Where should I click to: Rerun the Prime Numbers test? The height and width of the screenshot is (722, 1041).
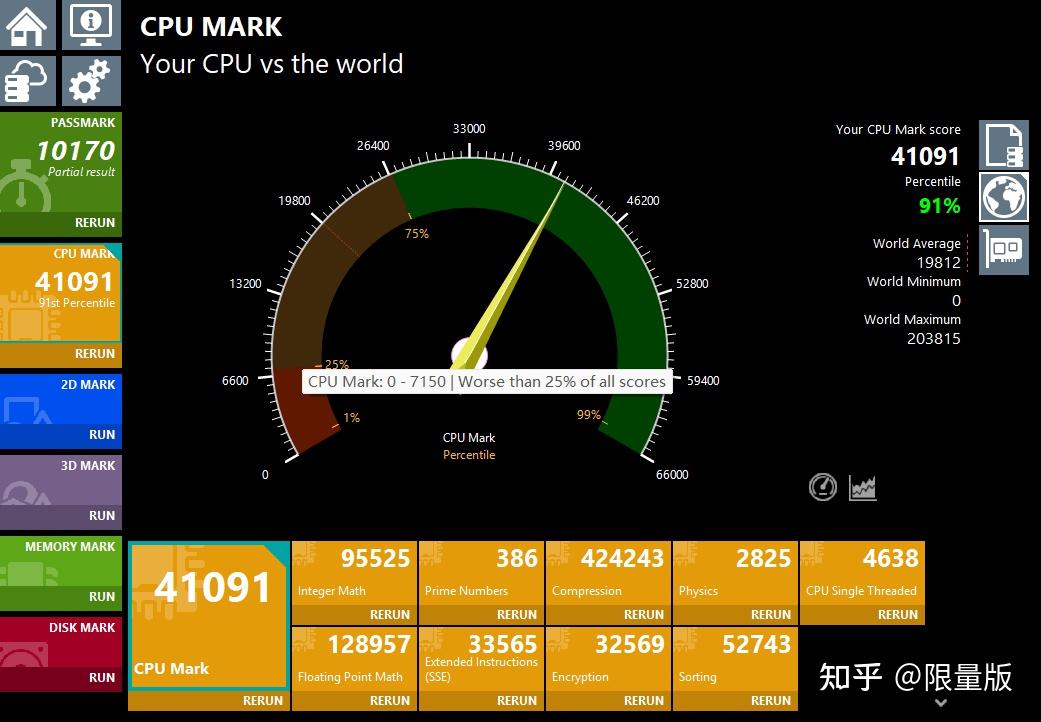(x=517, y=614)
